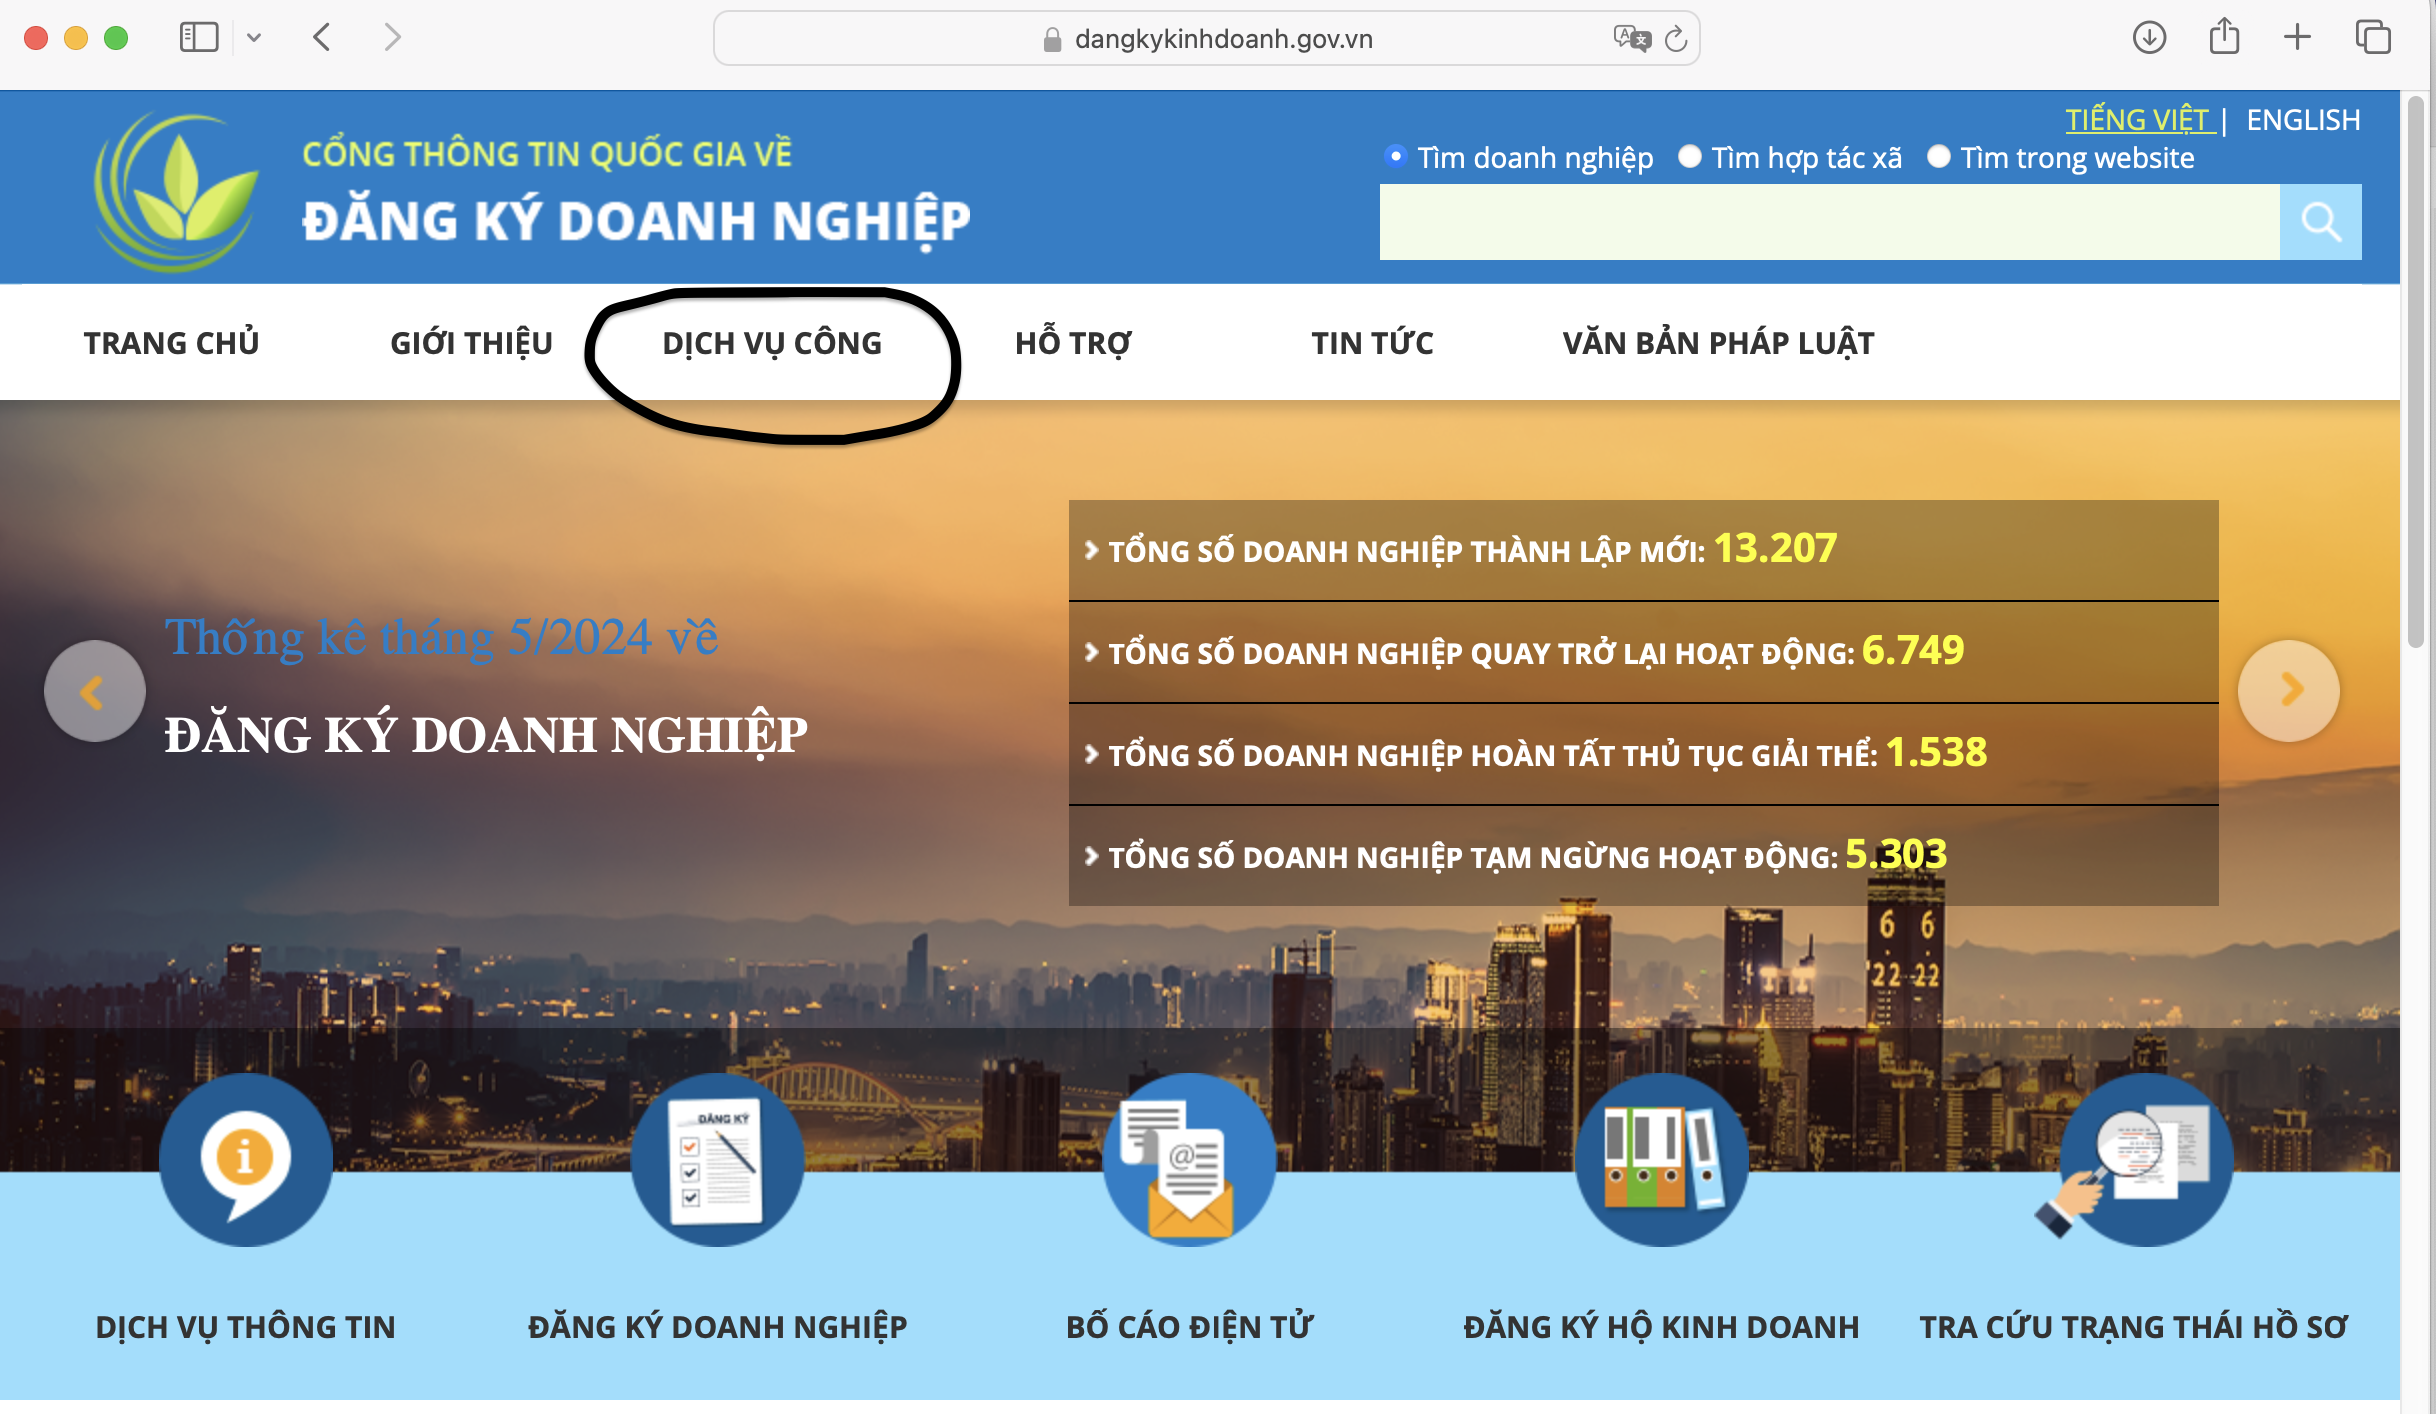
Task: Go to previous slide with left arrow
Action: (94, 691)
